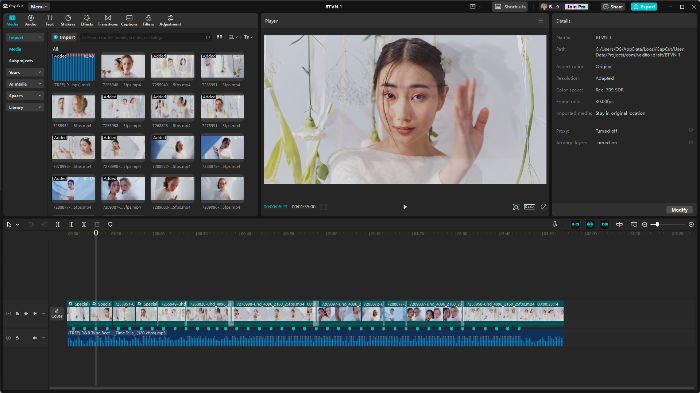Start voiceover recording with the microphone icon

tap(555, 224)
